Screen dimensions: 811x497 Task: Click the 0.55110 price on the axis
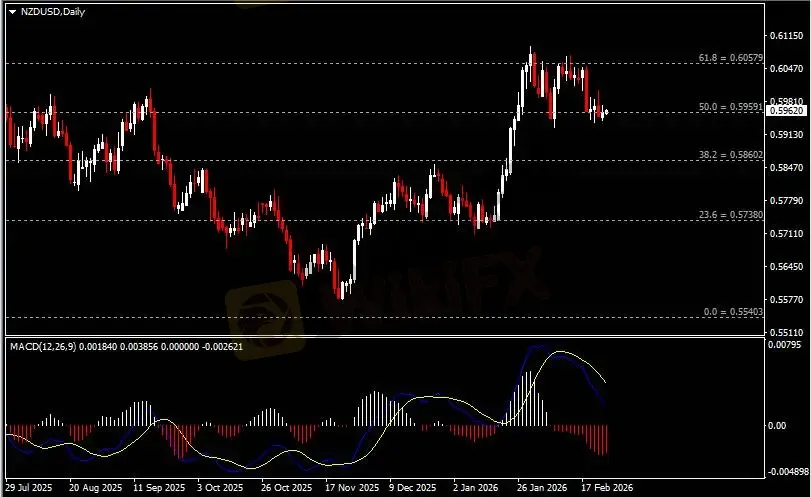pos(787,331)
